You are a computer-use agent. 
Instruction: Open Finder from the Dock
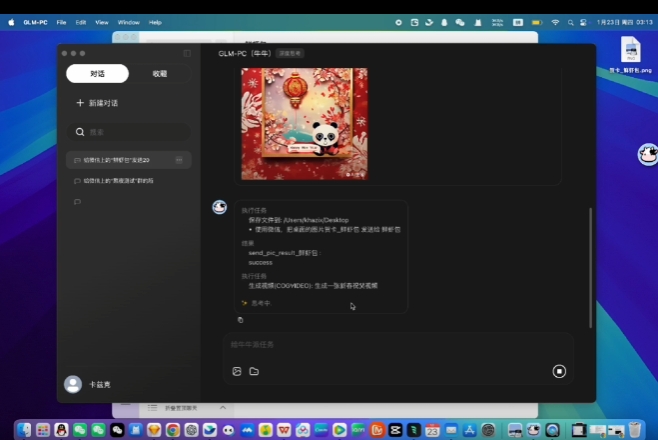24,430
